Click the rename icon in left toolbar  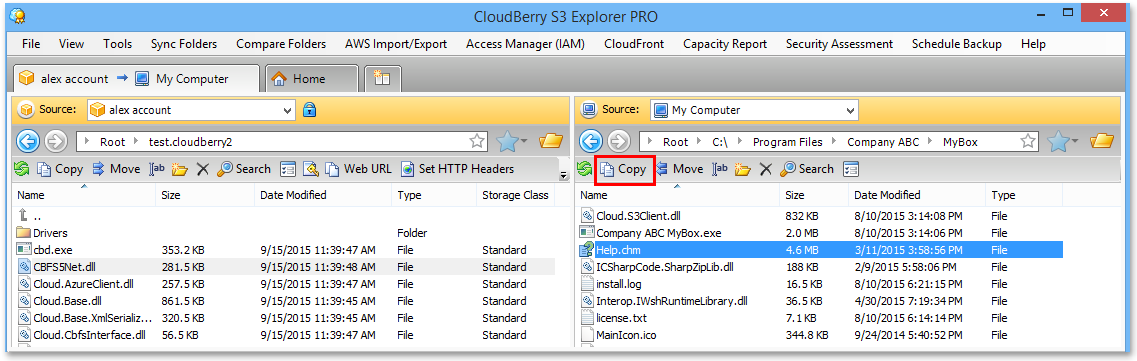157,169
